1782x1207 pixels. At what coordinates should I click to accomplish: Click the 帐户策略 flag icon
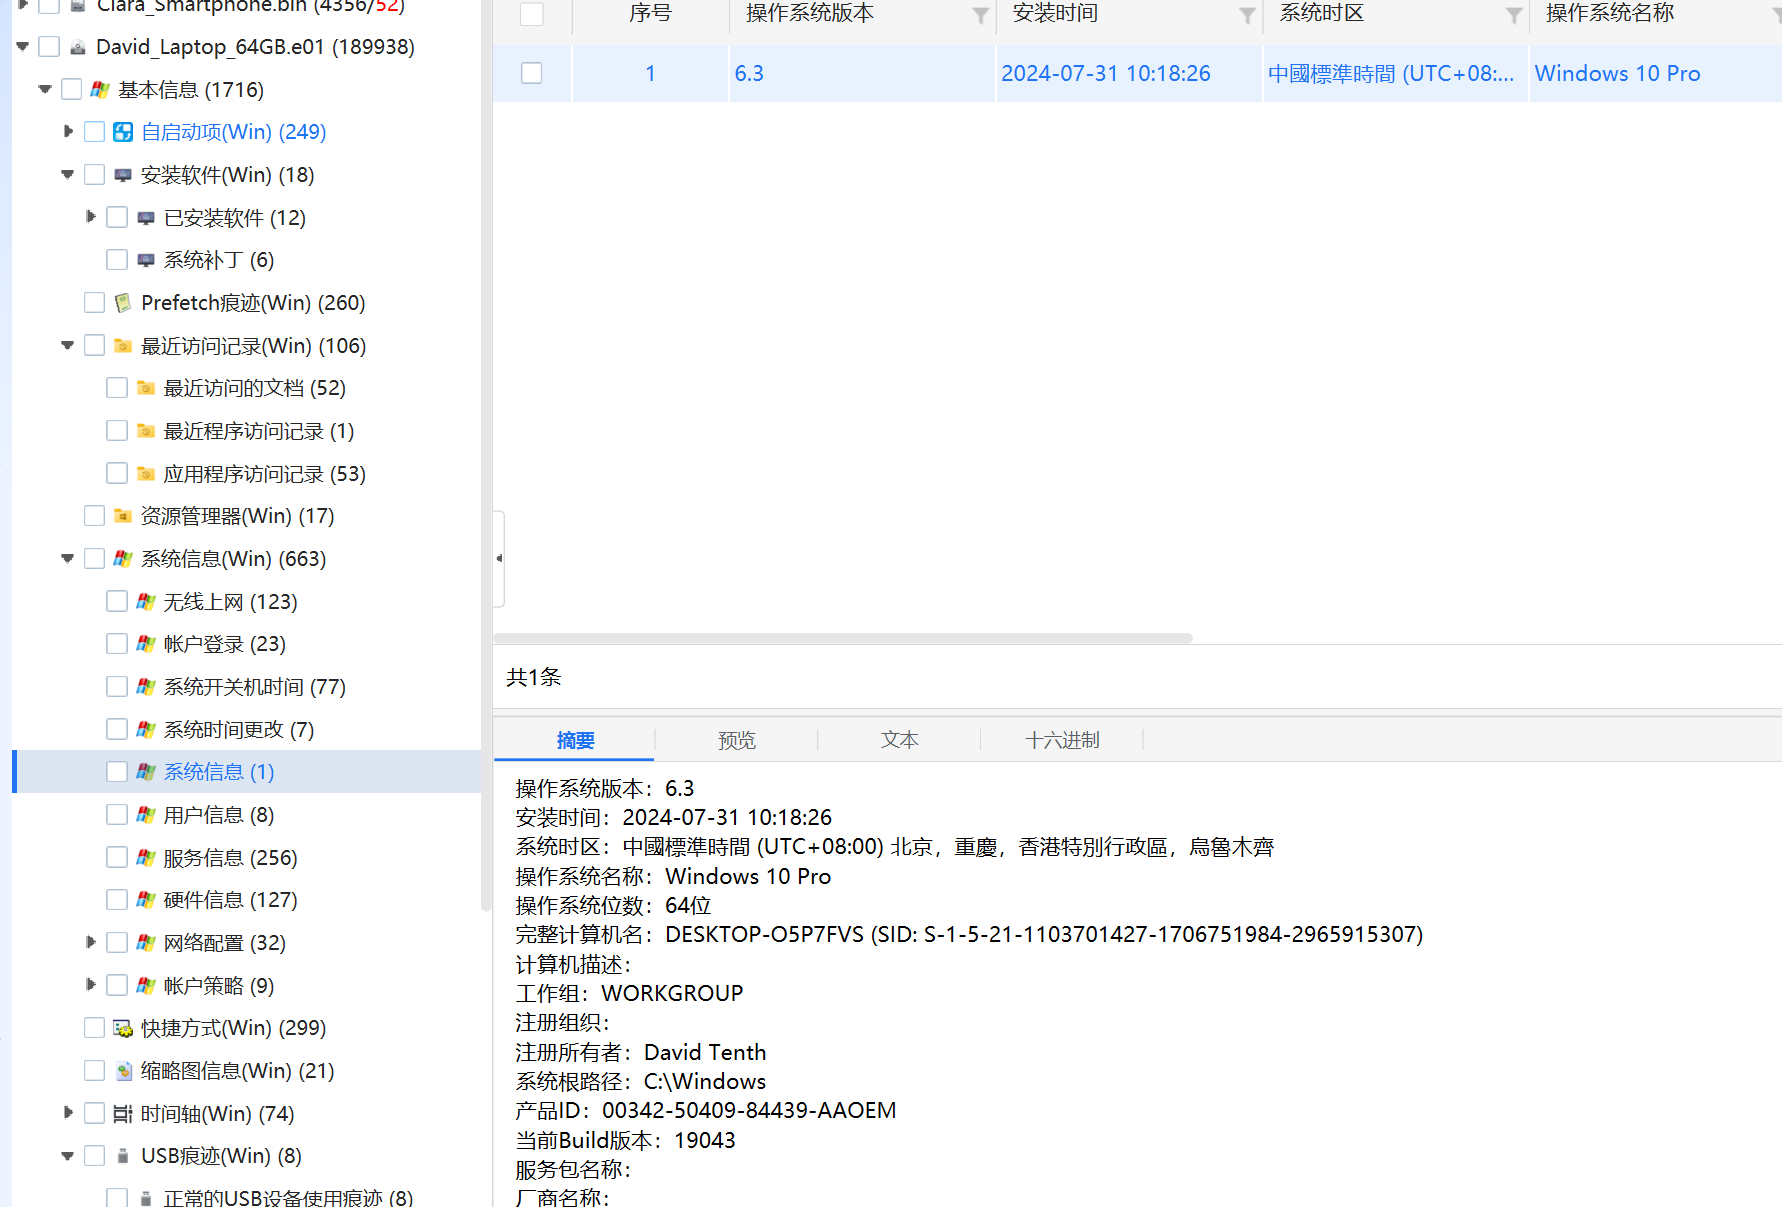(x=146, y=986)
